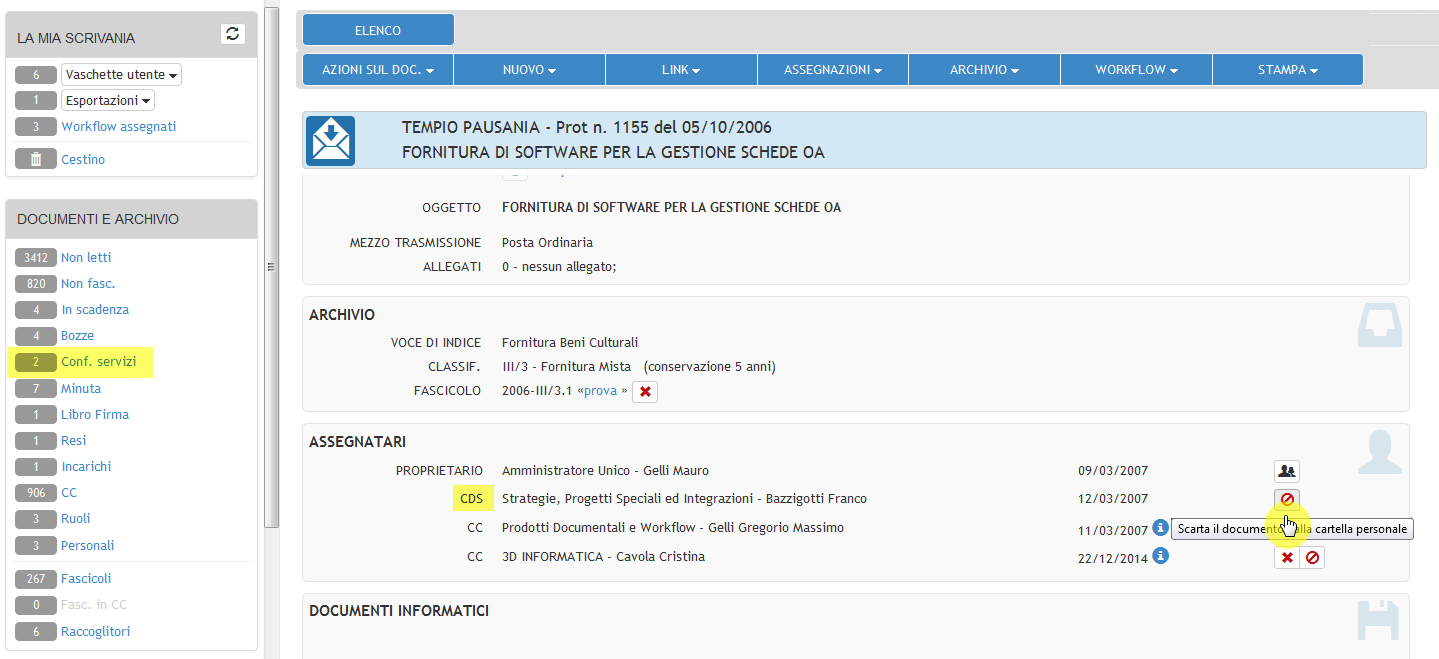This screenshot has height=659, width=1439.
Task: Open the Azioni sul doc. menu
Action: point(378,70)
